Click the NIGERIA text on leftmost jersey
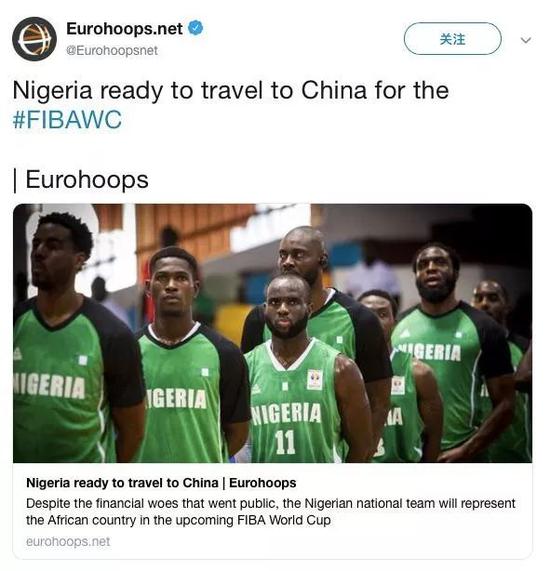 click(x=49, y=386)
